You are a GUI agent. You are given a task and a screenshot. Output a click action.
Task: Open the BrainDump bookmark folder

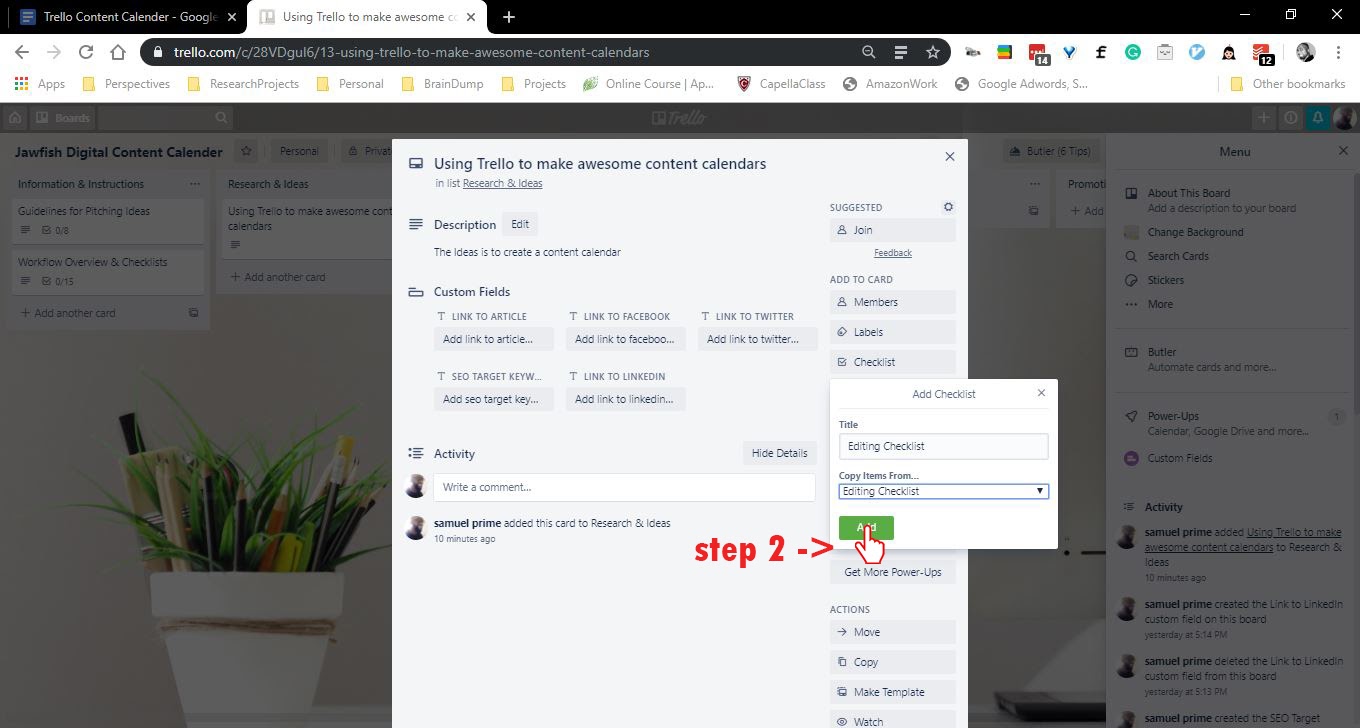[x=442, y=84]
